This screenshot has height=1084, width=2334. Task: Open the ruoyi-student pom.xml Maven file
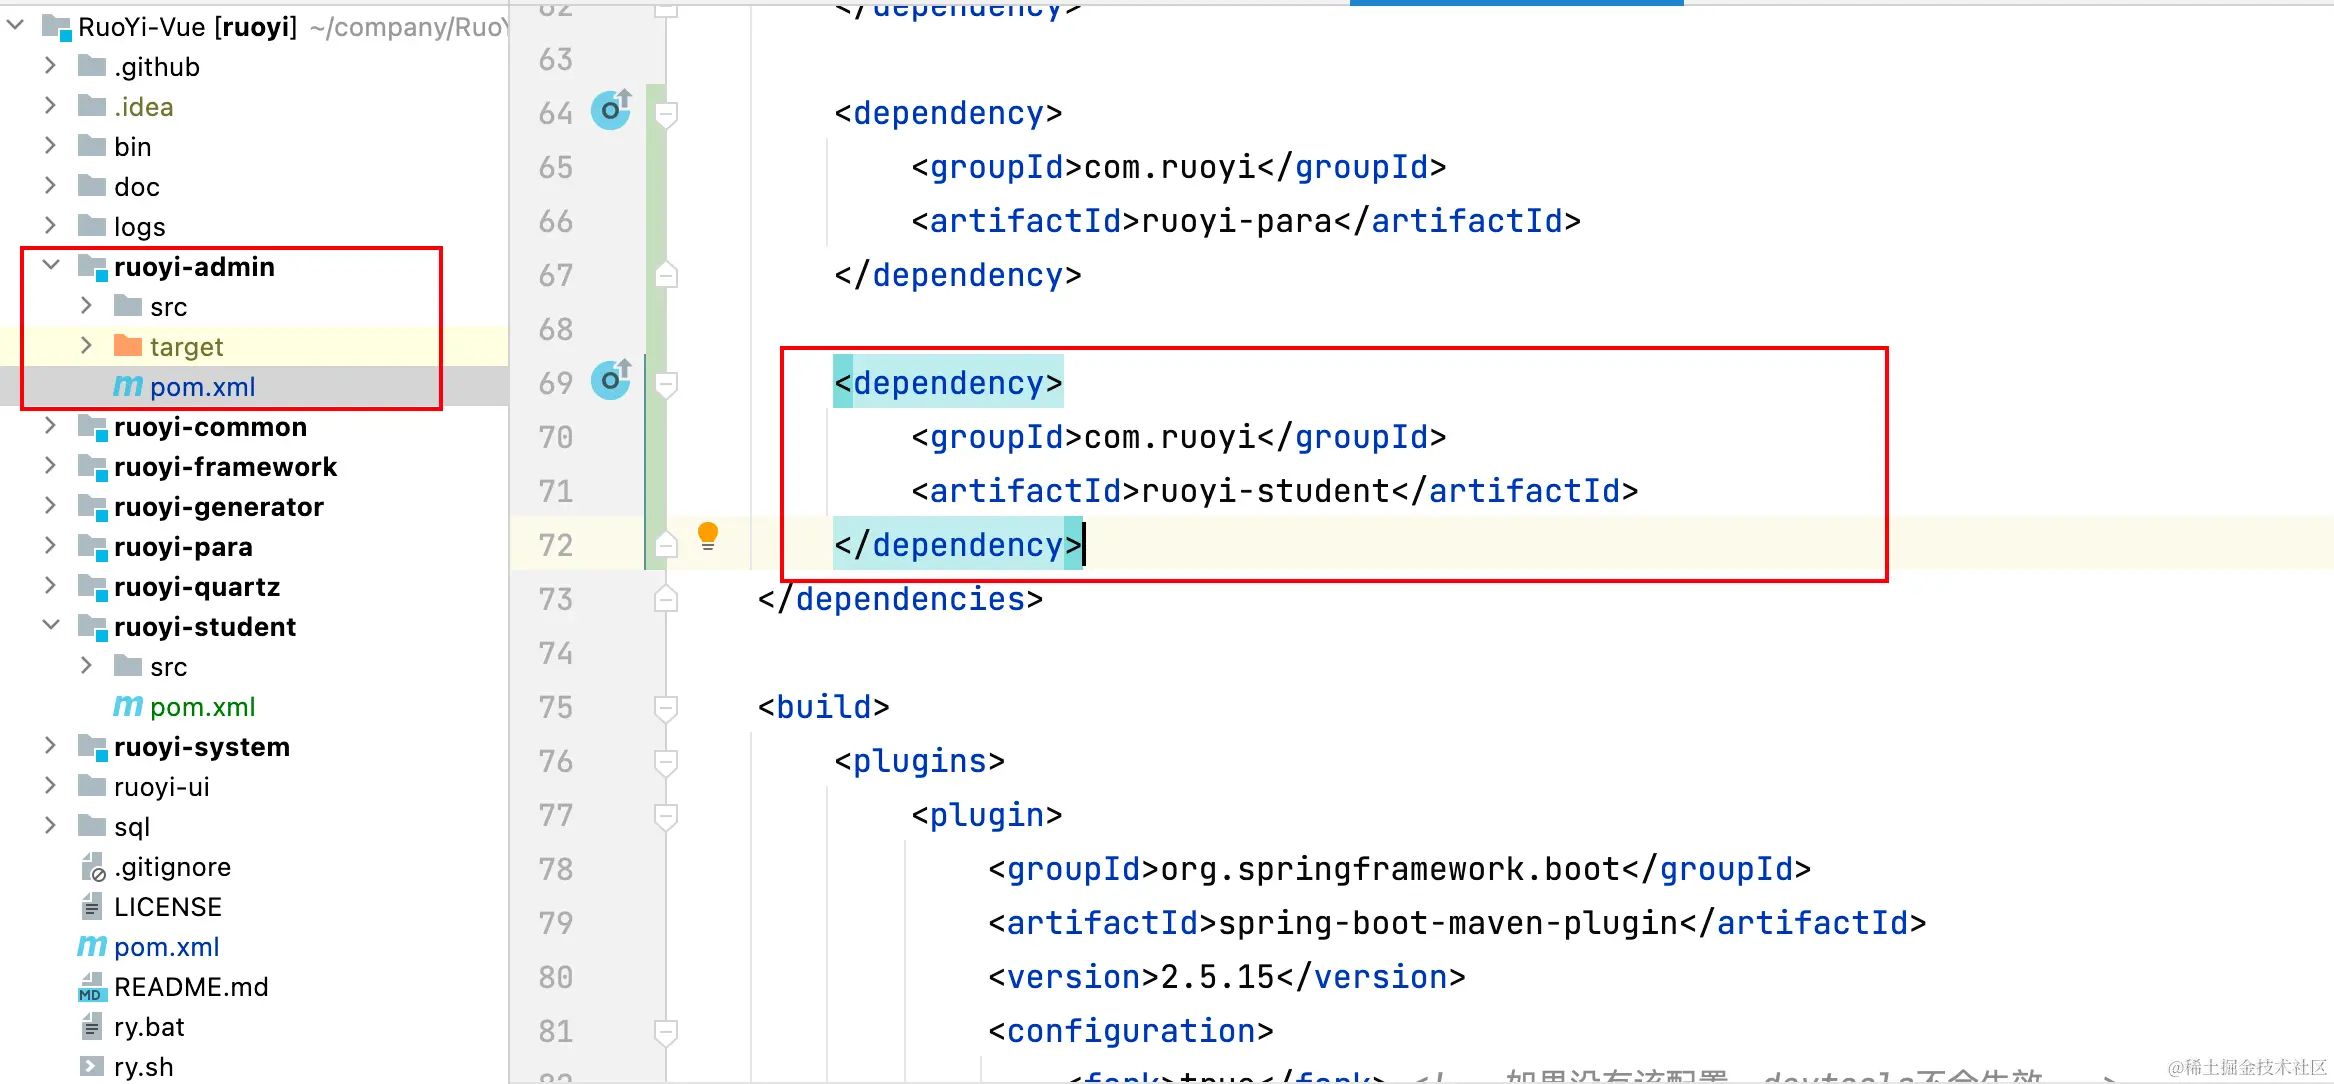pyautogui.click(x=202, y=707)
